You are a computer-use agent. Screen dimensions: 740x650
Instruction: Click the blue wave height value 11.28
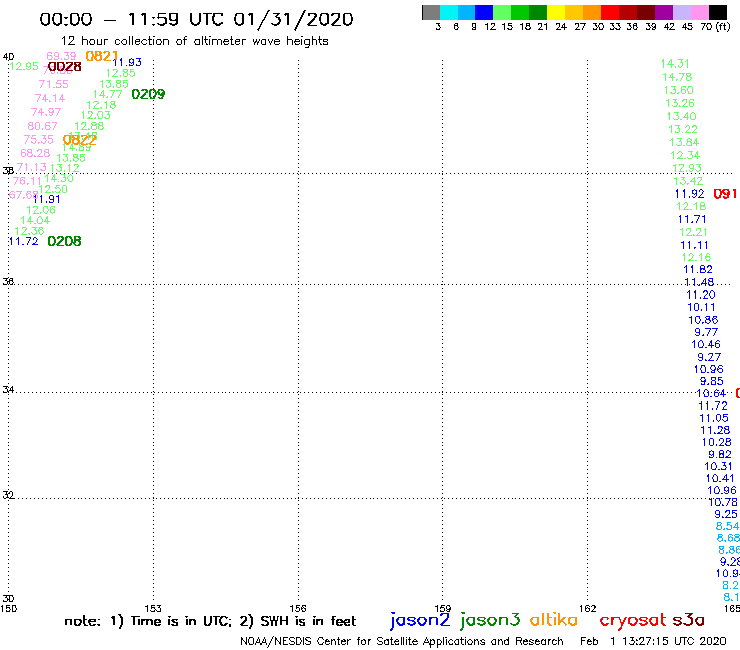tap(715, 430)
